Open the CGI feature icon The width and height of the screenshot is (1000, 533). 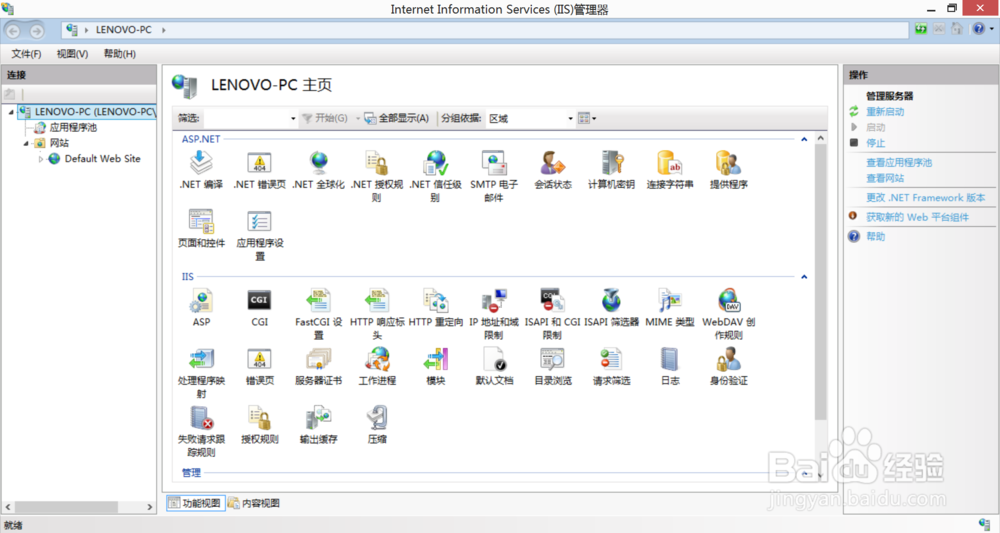pyautogui.click(x=260, y=307)
